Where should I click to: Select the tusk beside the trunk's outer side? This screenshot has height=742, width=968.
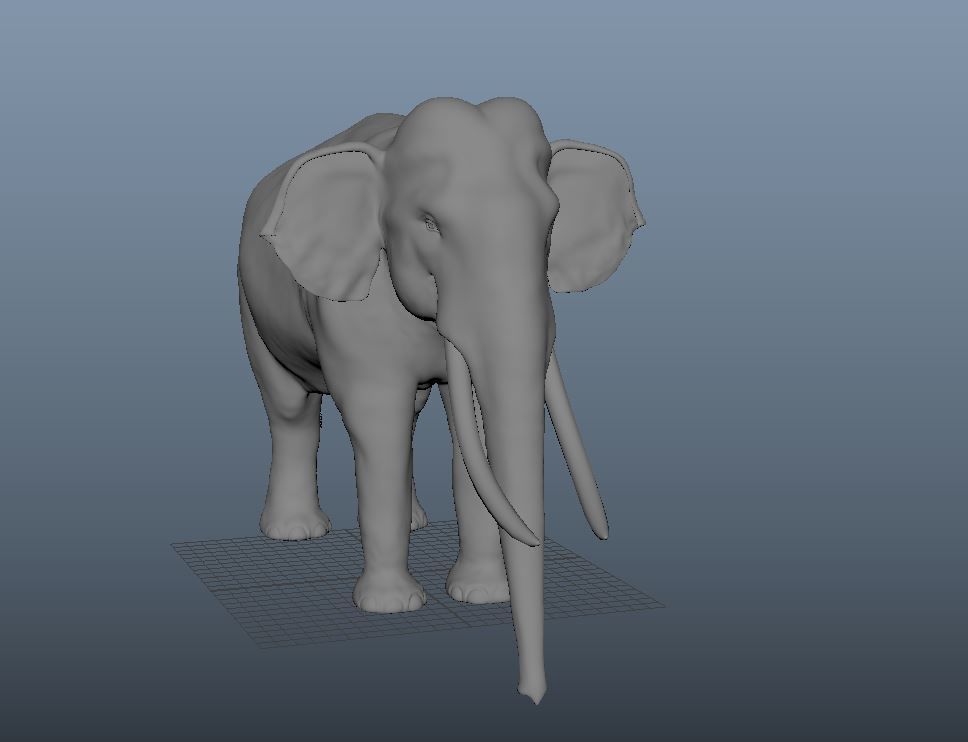(x=577, y=451)
